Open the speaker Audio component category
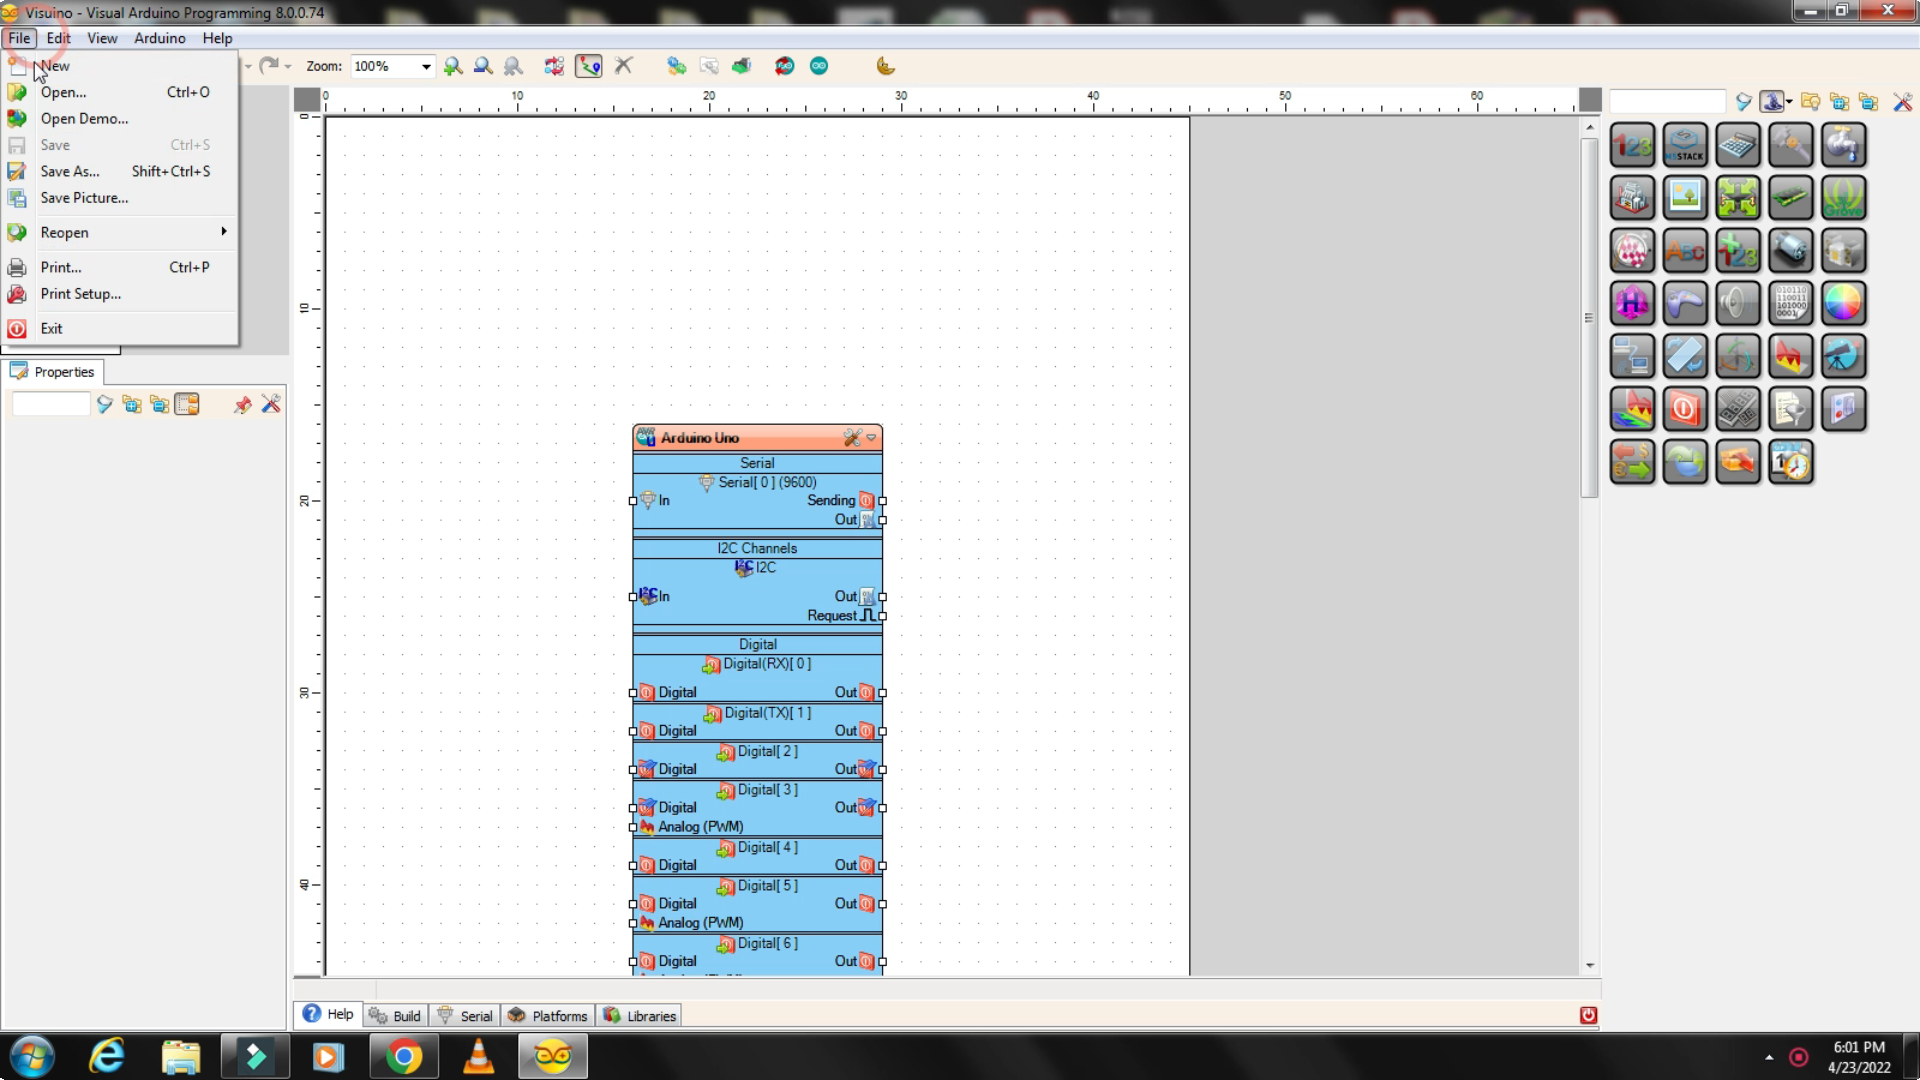Screen dimensions: 1920x1080 [x=1738, y=303]
